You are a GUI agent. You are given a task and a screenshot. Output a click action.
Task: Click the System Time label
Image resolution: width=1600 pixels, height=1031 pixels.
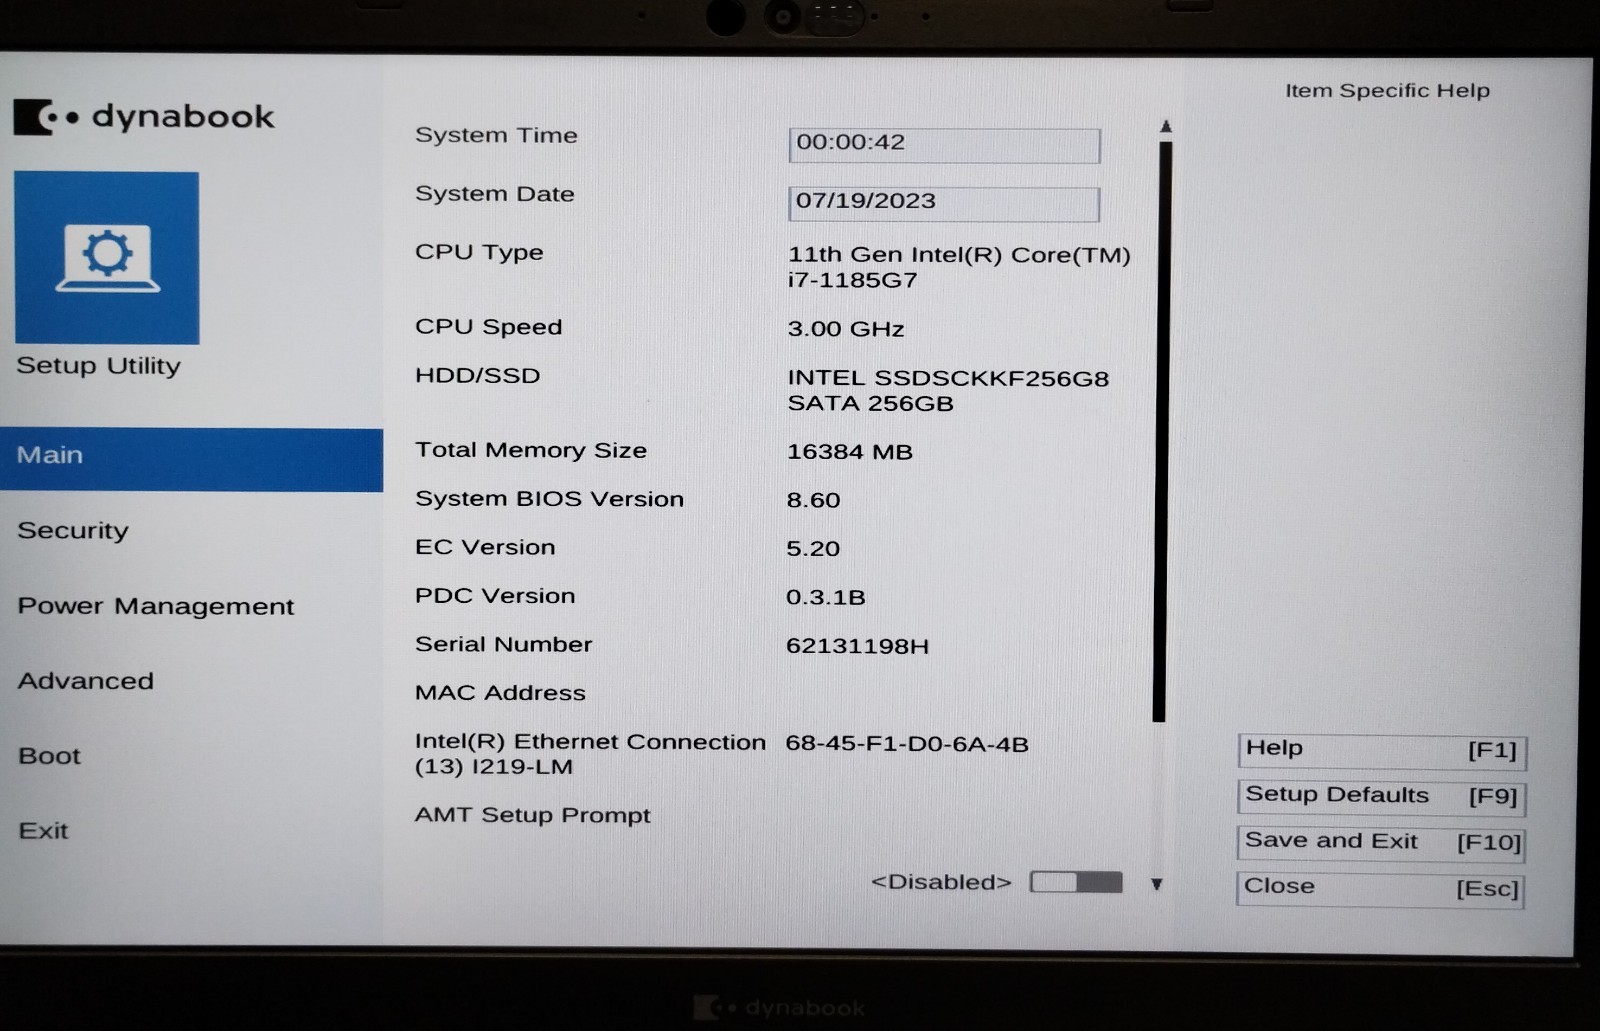click(x=496, y=135)
